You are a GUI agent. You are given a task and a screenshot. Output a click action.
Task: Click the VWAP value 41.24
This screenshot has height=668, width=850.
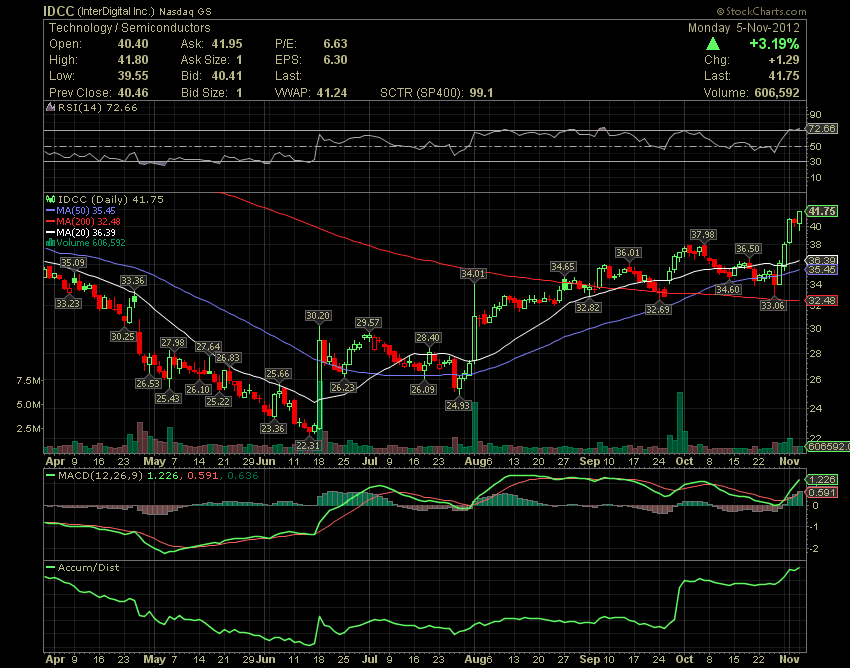click(x=332, y=93)
